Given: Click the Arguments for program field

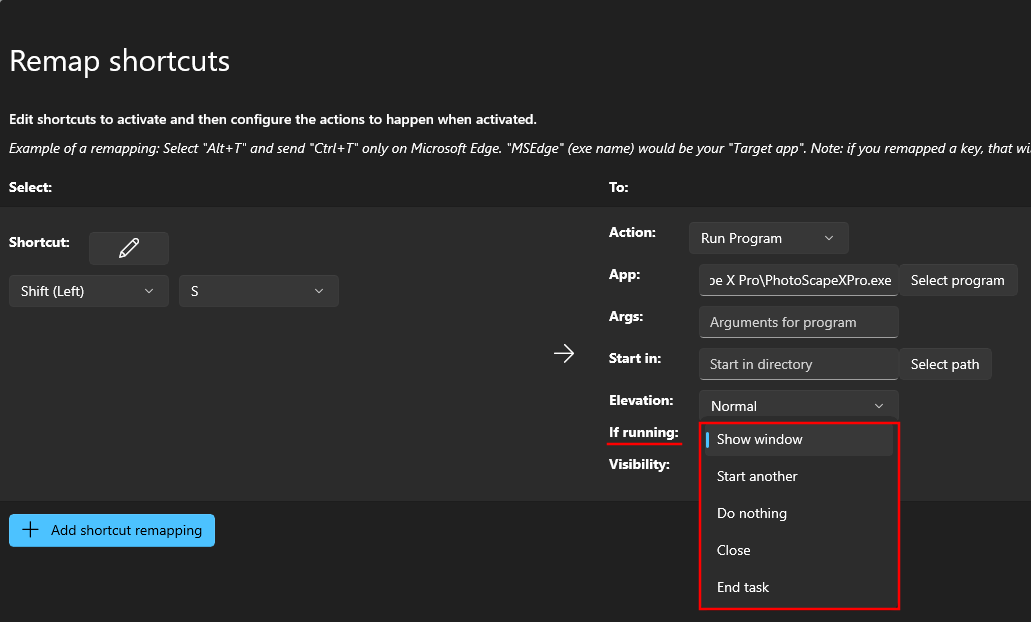Looking at the screenshot, I should pyautogui.click(x=798, y=322).
